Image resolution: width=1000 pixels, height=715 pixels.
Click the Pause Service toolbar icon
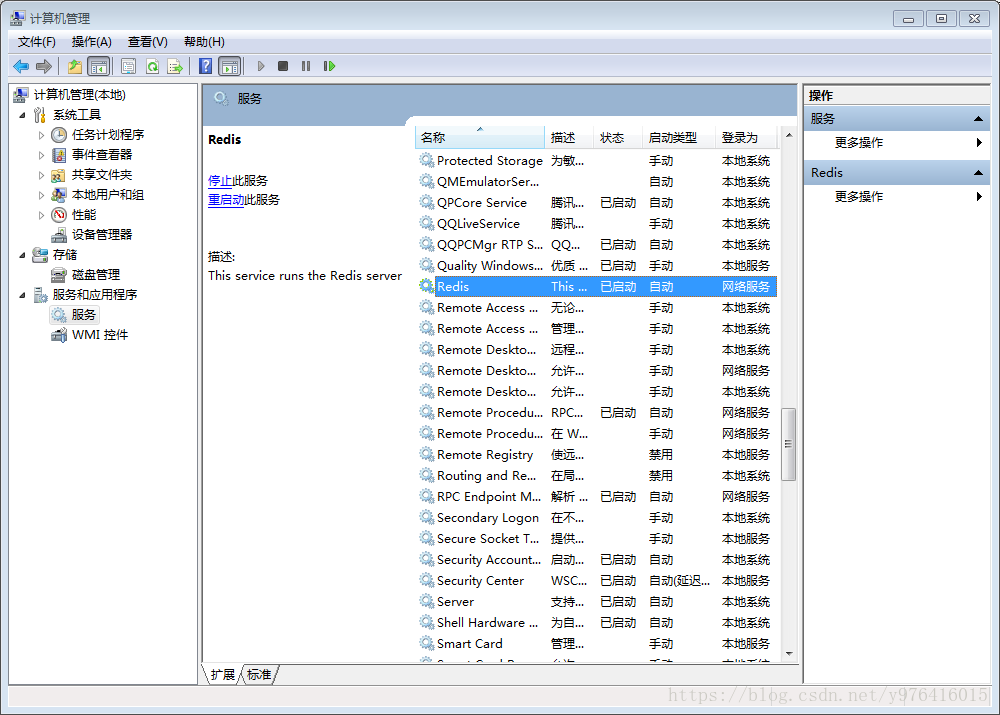pos(306,66)
